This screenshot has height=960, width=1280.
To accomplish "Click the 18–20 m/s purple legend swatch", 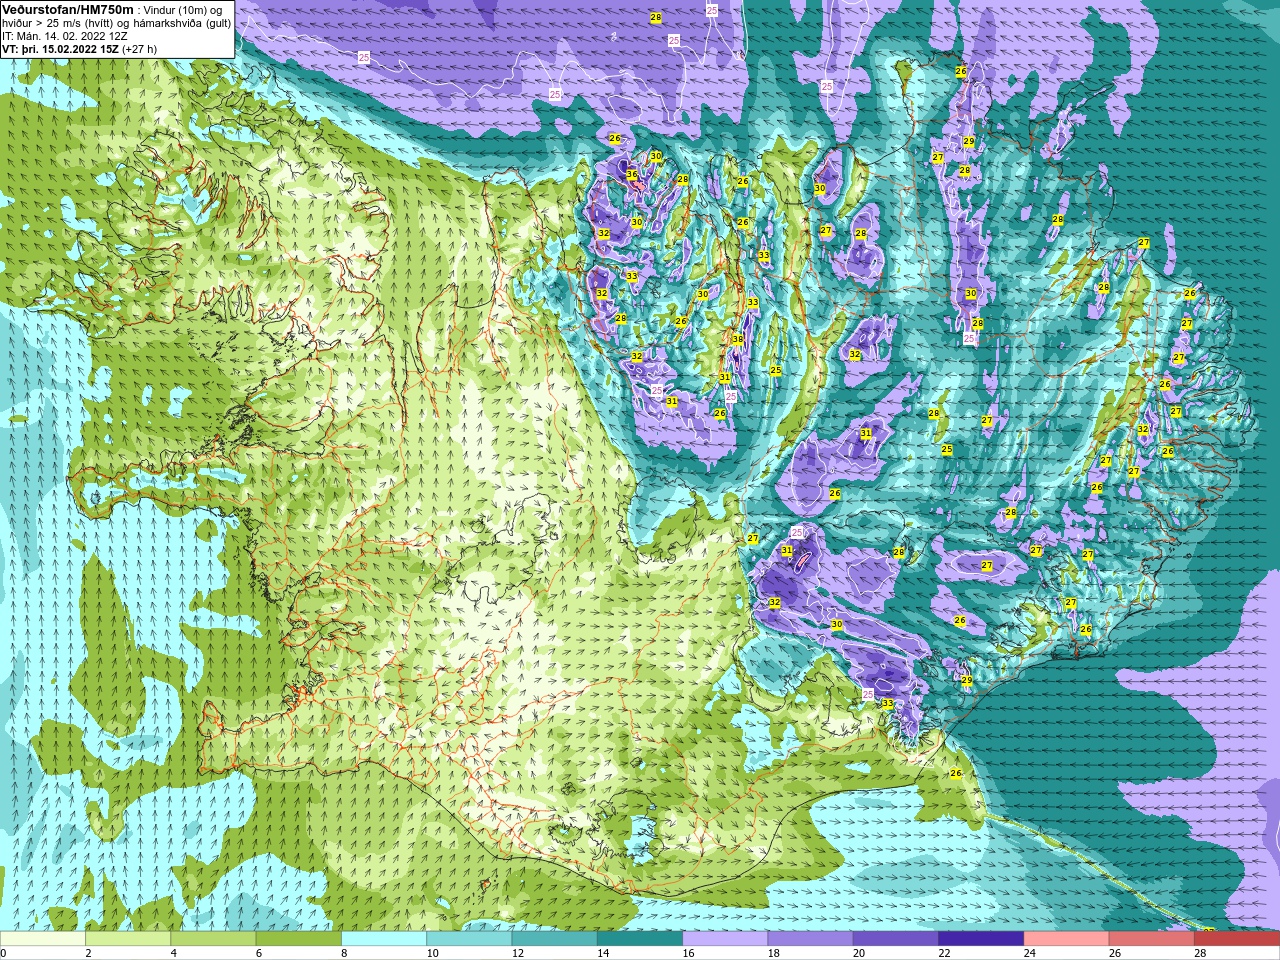I will pyautogui.click(x=811, y=939).
